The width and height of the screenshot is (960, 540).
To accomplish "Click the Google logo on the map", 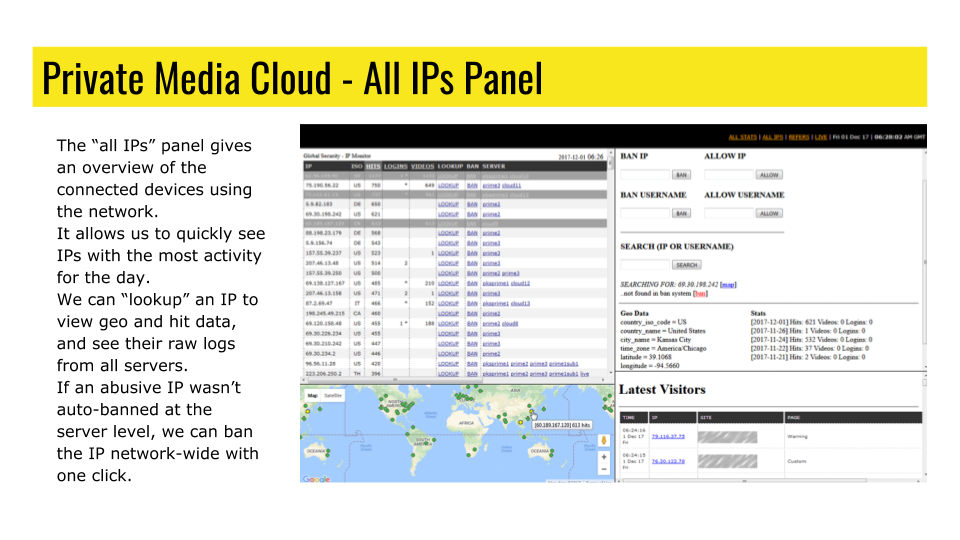I will click(316, 479).
